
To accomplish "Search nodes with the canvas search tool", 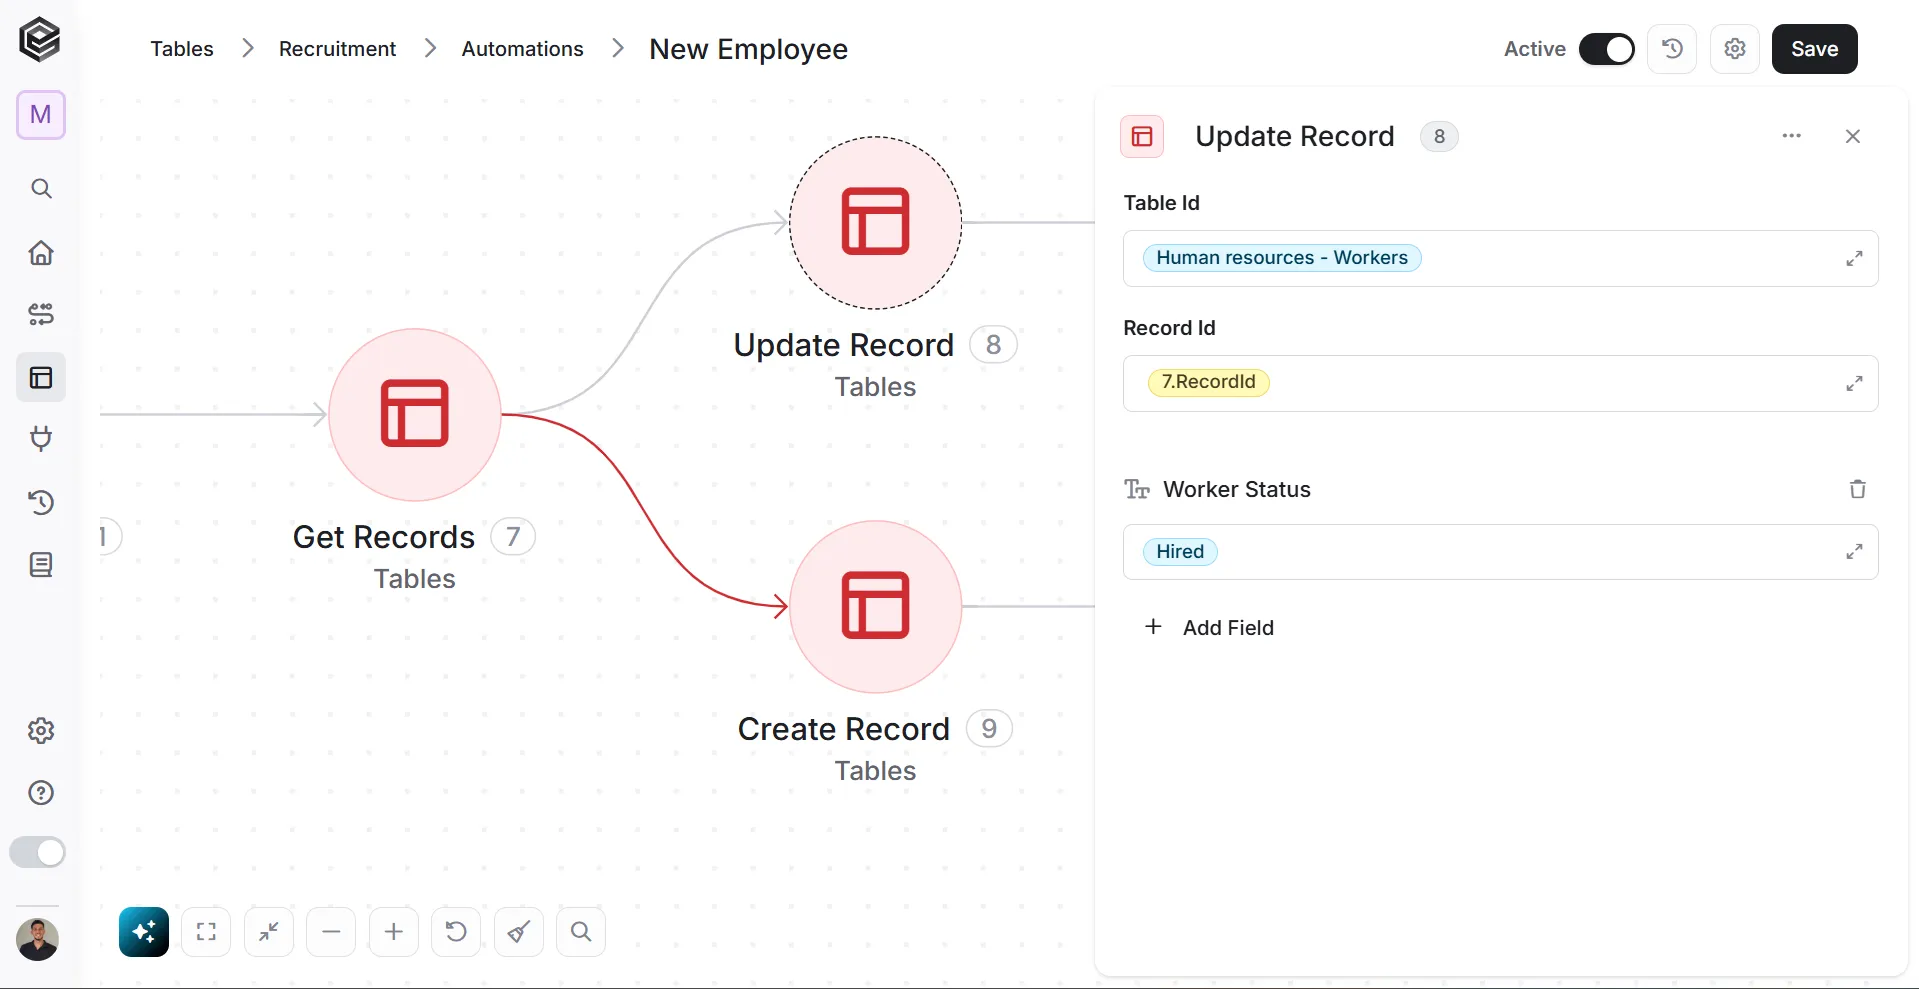I will tap(581, 932).
